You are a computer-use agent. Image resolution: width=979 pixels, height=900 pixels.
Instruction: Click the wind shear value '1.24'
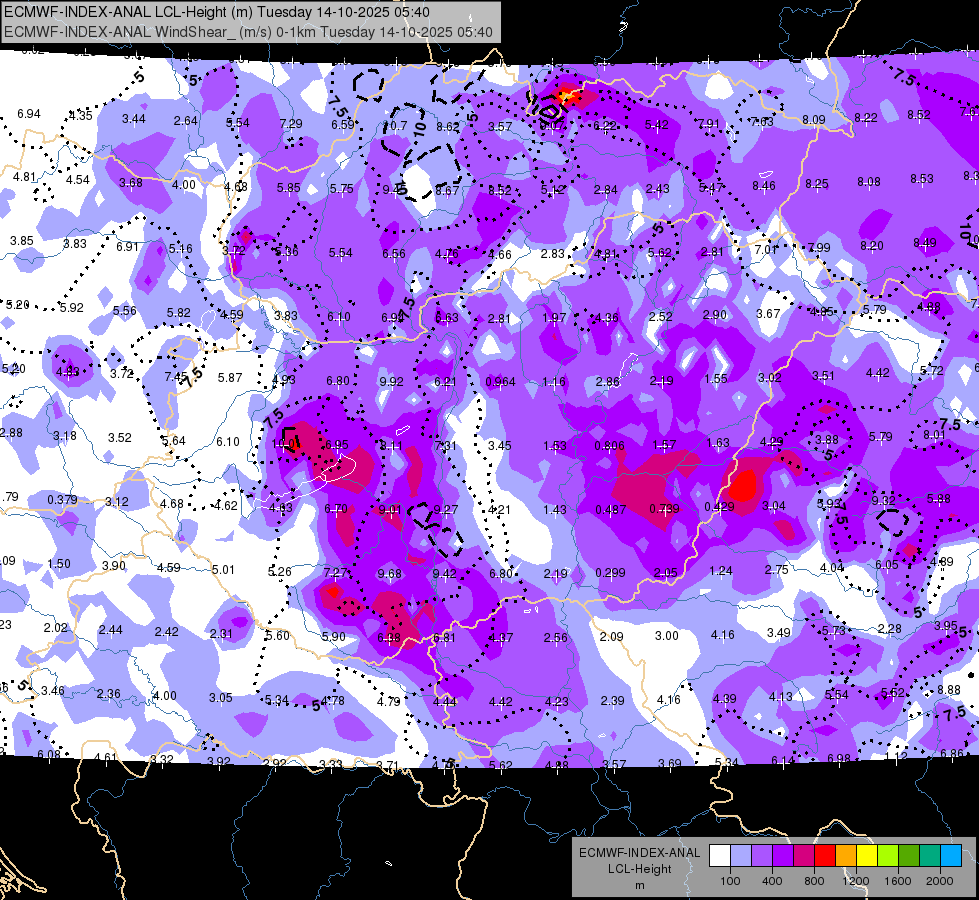[x=721, y=571]
